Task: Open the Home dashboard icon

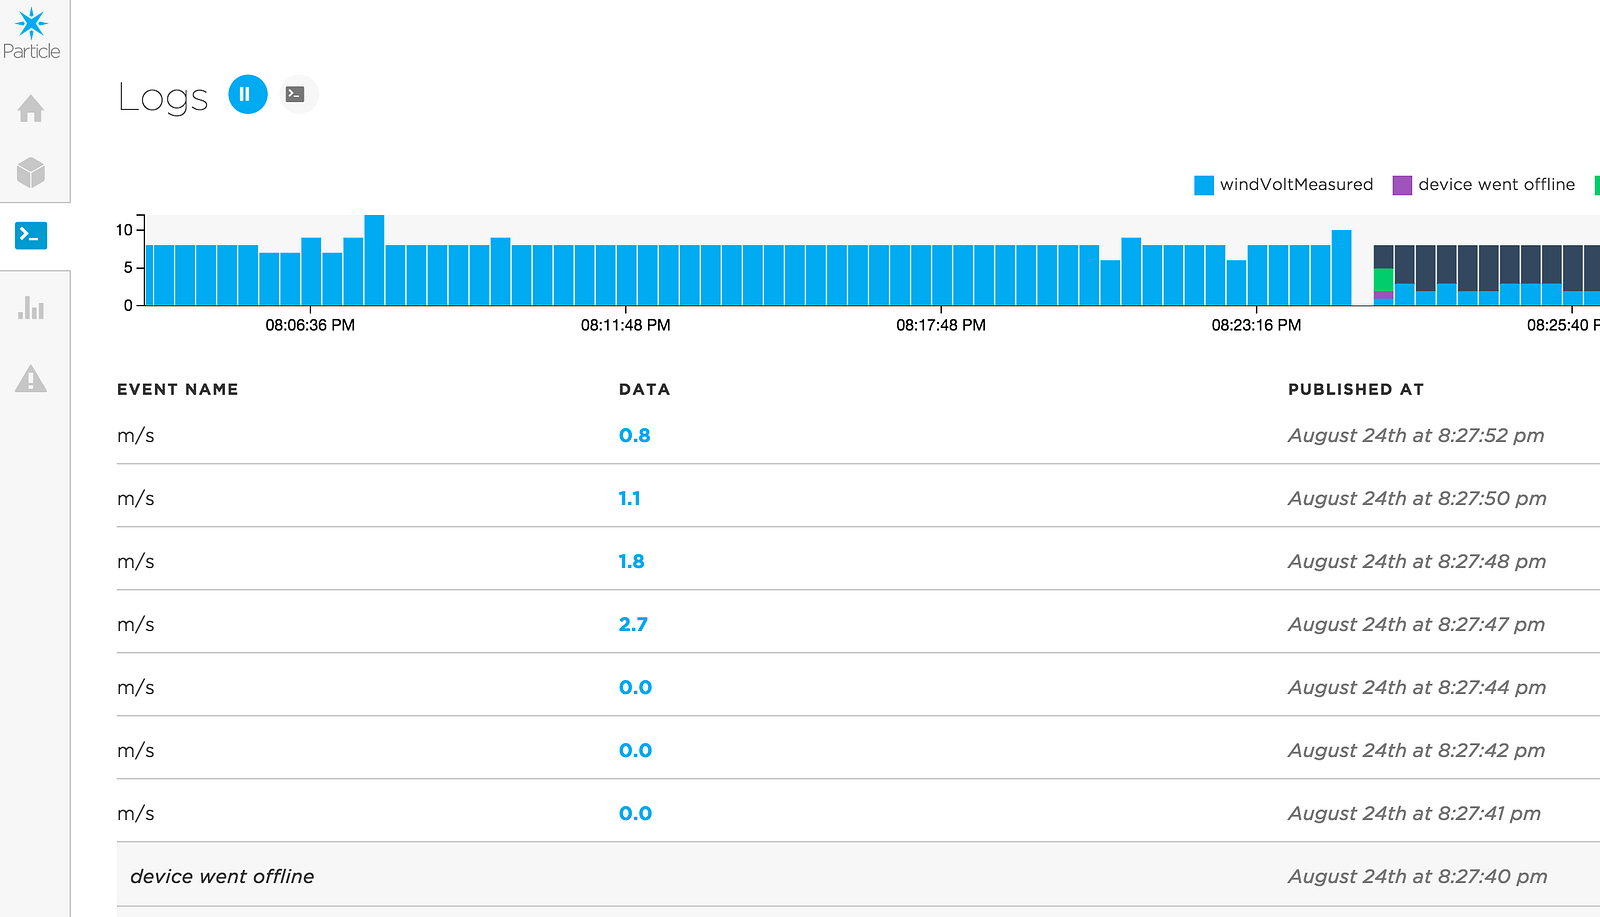Action: pyautogui.click(x=31, y=108)
